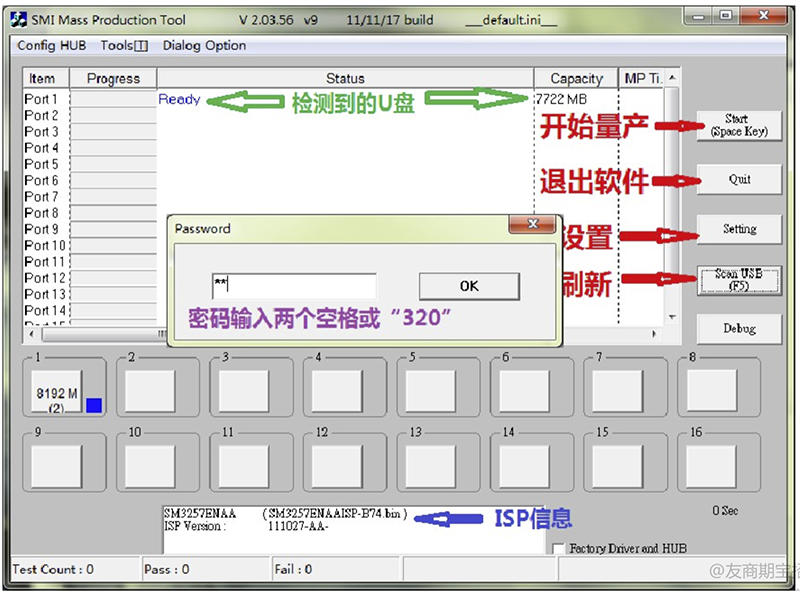Focus the password input field
Screen dimensions: 800x591
(x=294, y=286)
